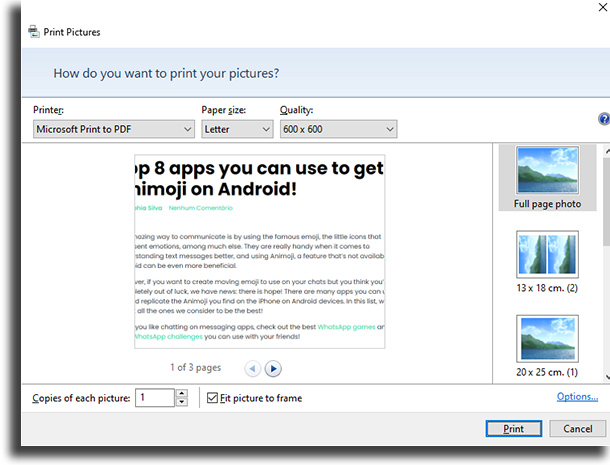This screenshot has width=610, height=465.
Task: Click the Print button
Action: coord(514,428)
